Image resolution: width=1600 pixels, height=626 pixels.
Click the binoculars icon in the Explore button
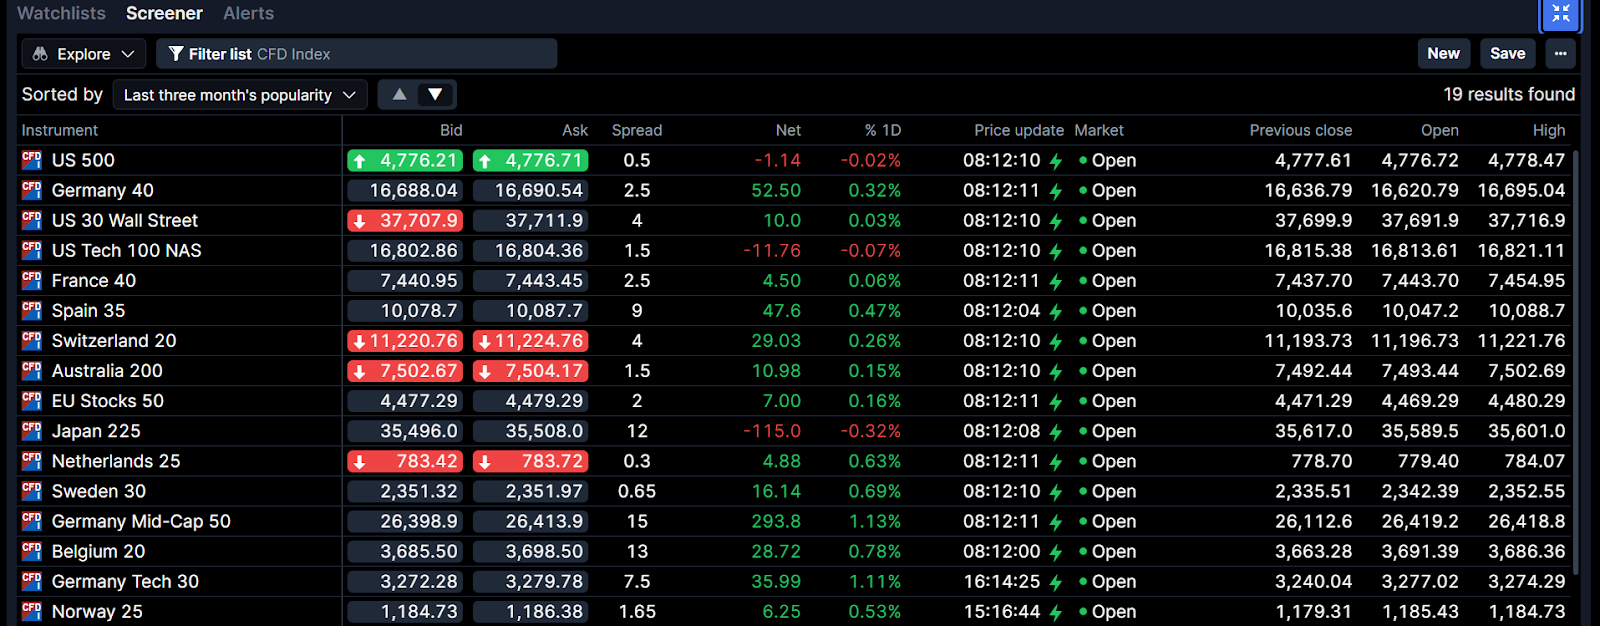pyautogui.click(x=40, y=54)
